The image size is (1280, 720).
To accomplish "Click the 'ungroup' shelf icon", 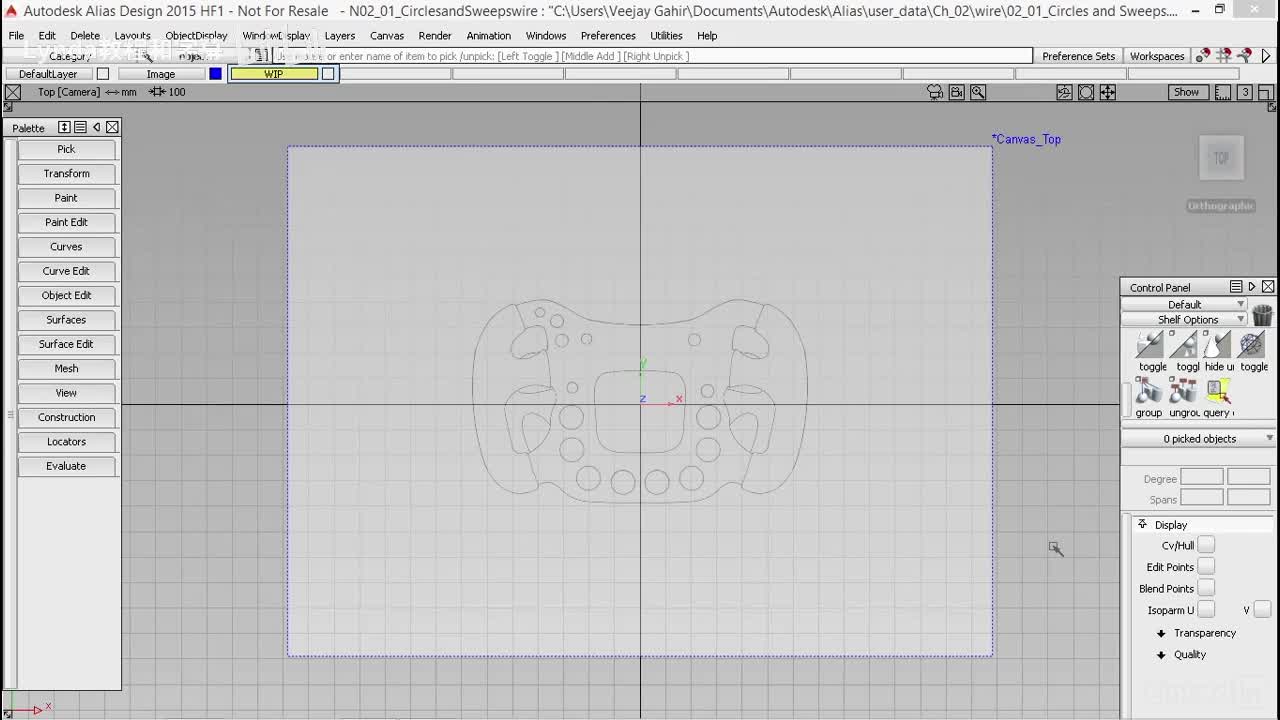I will click(x=1184, y=392).
